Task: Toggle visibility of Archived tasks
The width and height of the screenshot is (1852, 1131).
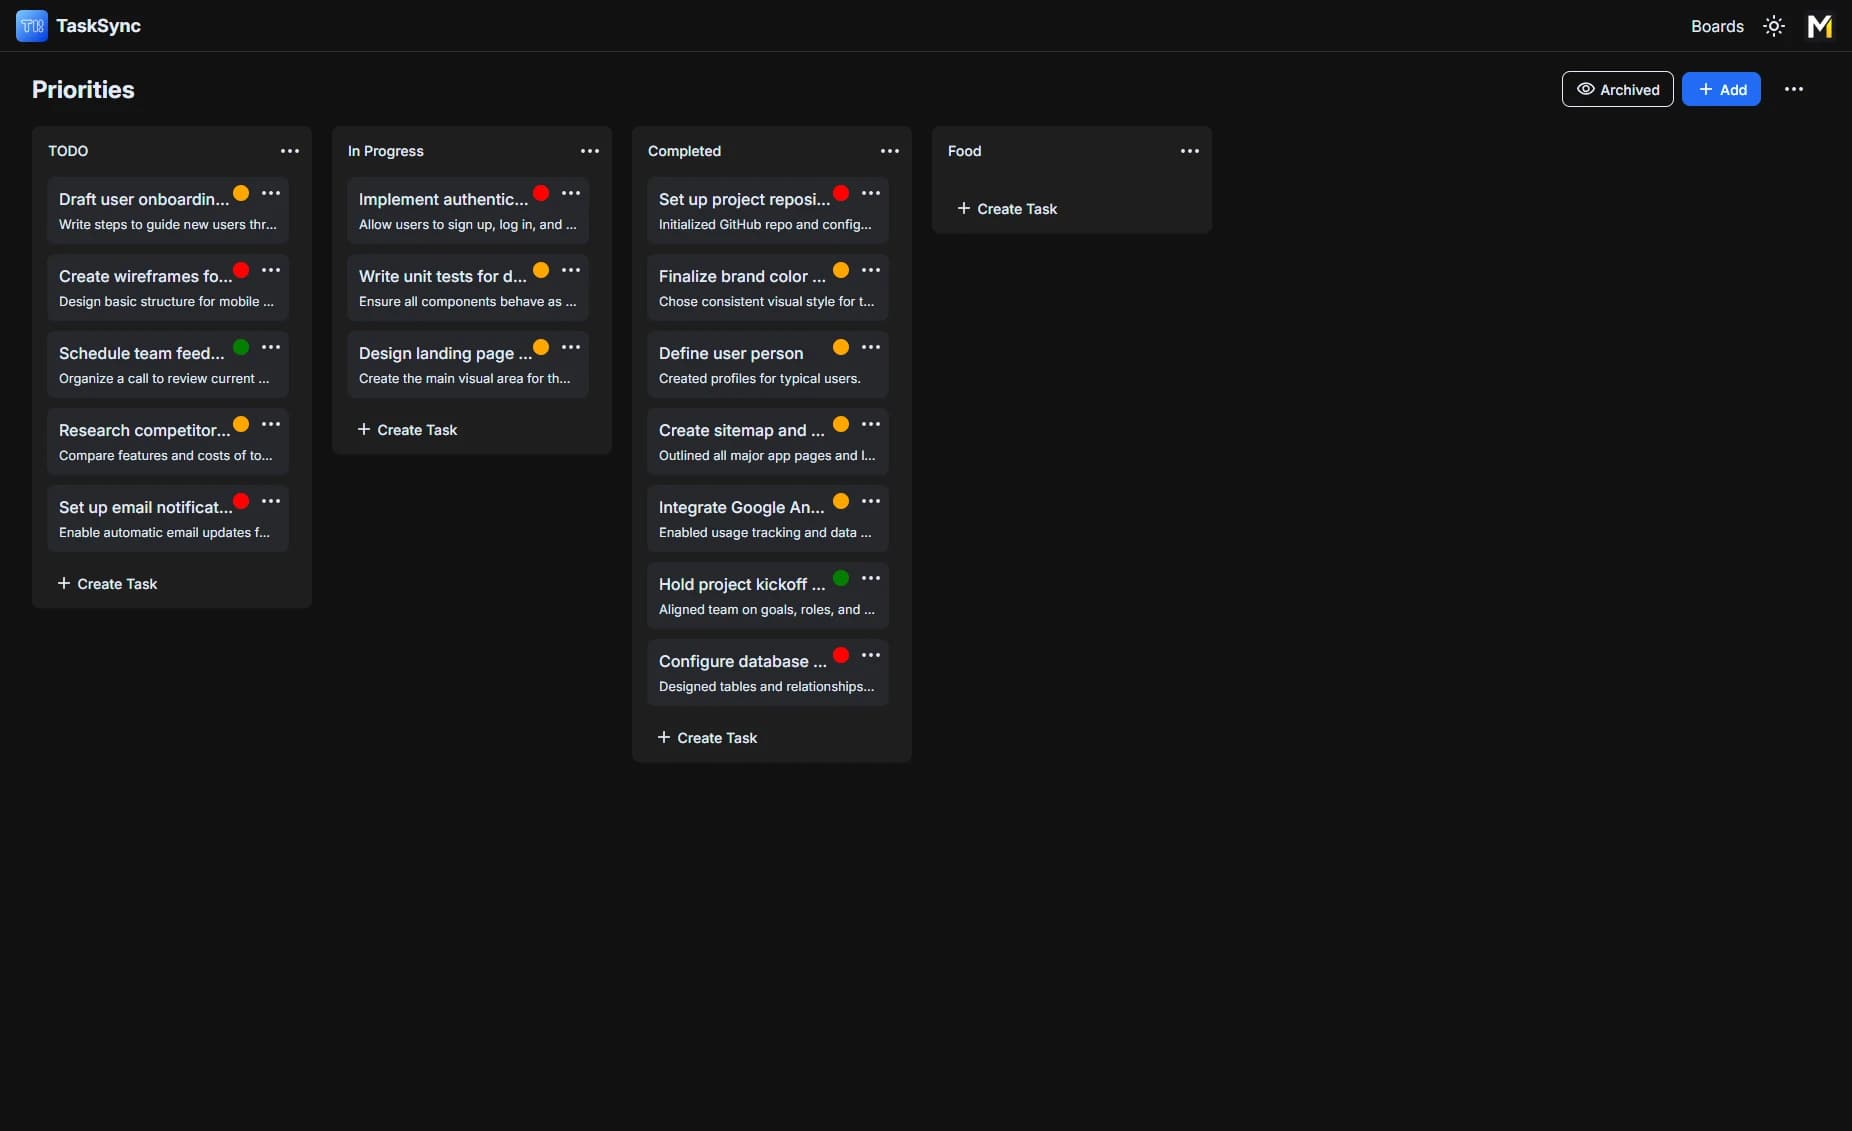Action: tap(1617, 89)
